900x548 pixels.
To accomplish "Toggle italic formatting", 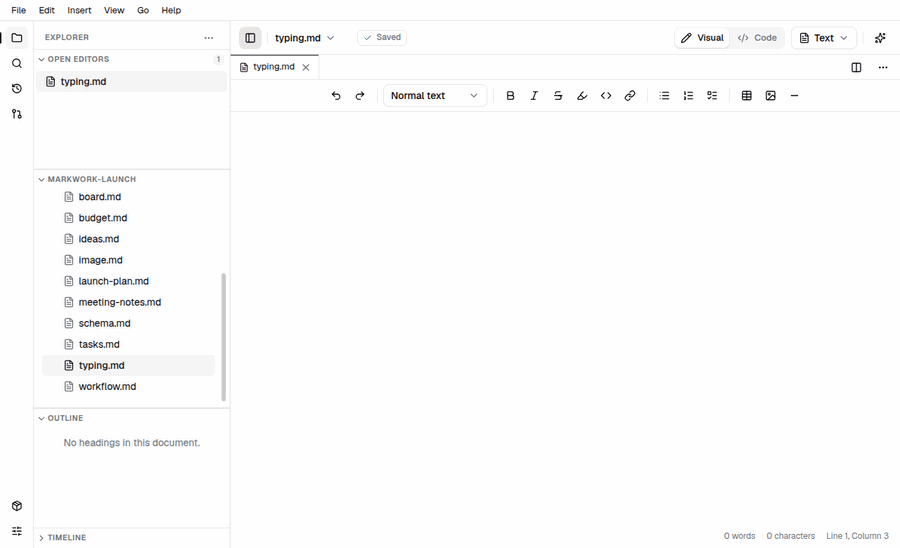I will point(534,96).
